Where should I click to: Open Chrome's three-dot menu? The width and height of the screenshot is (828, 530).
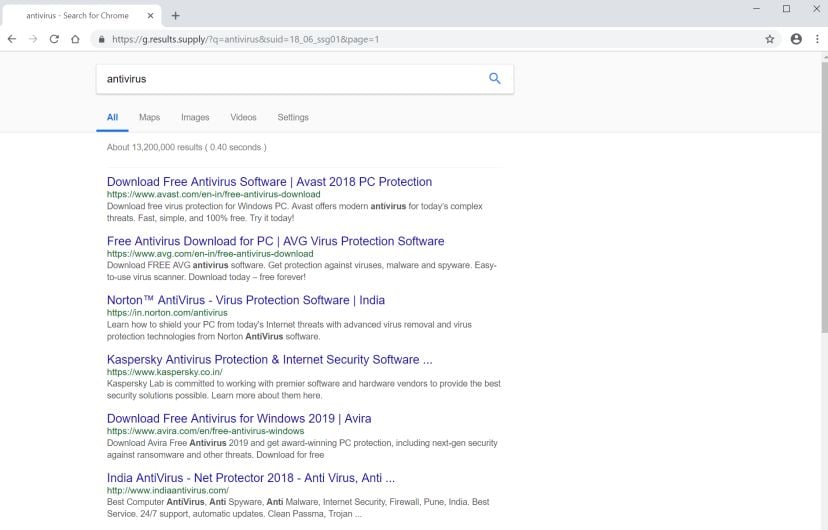click(817, 39)
